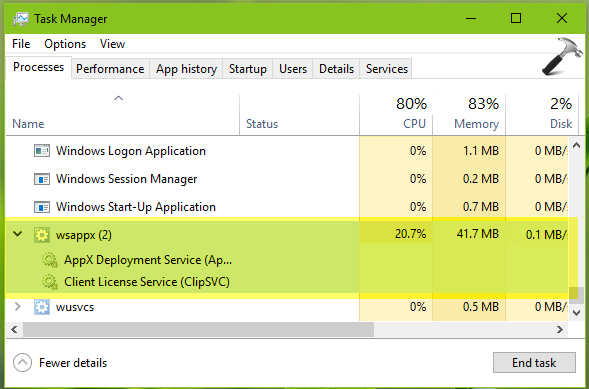Select the Windows Start-Up Application row
This screenshot has height=389, width=589.
click(287, 207)
